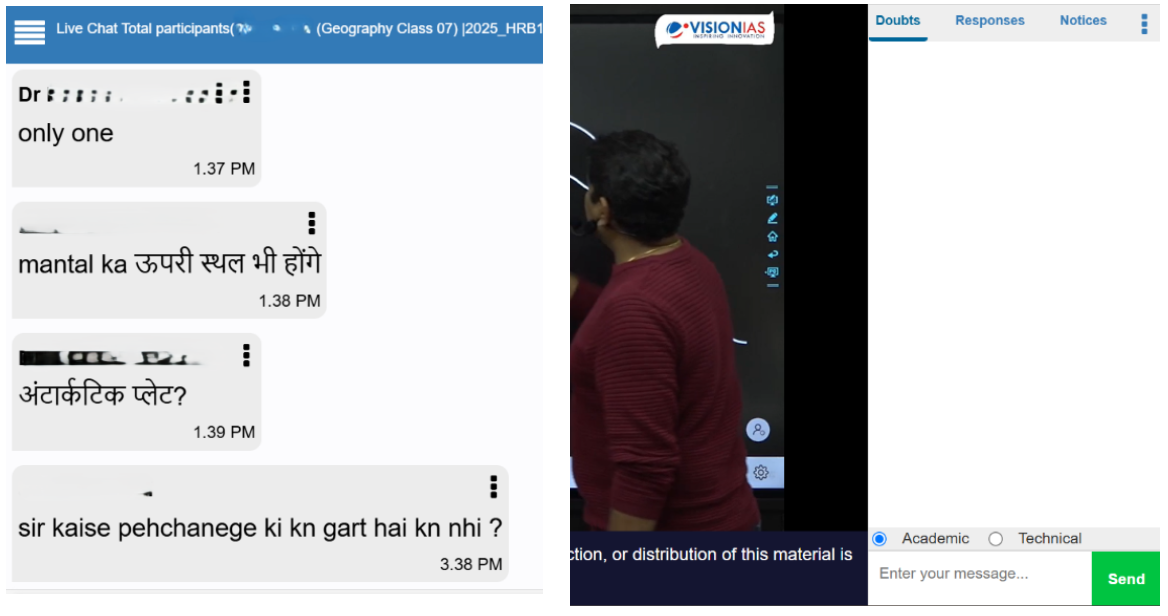The image size is (1168, 616).
Task: Click the Vision IAS logo on video
Action: 715,30
